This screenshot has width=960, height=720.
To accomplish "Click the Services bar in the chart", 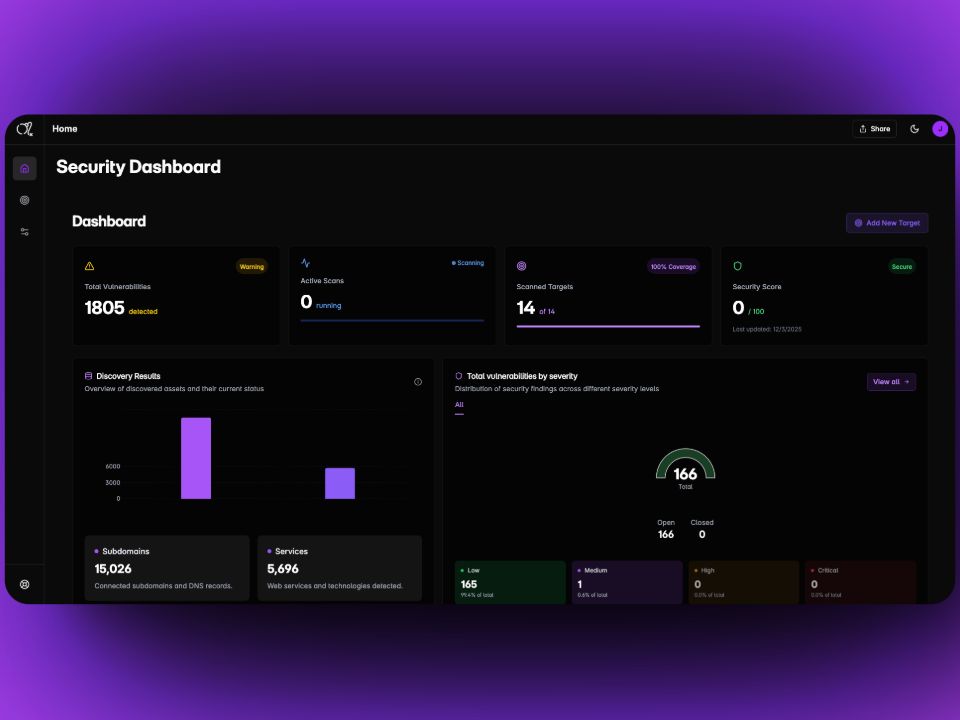I will [340, 483].
